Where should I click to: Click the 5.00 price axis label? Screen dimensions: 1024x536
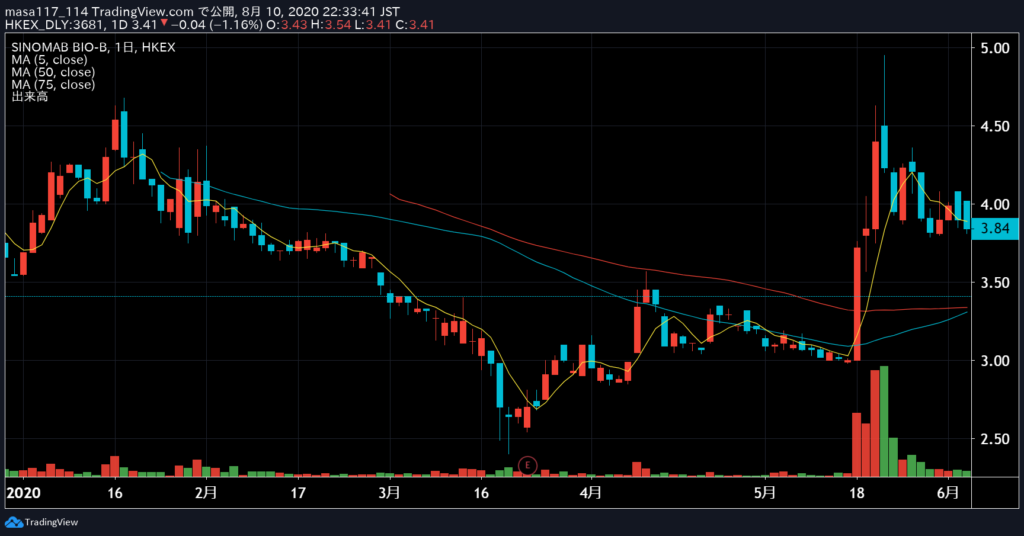click(x=995, y=48)
